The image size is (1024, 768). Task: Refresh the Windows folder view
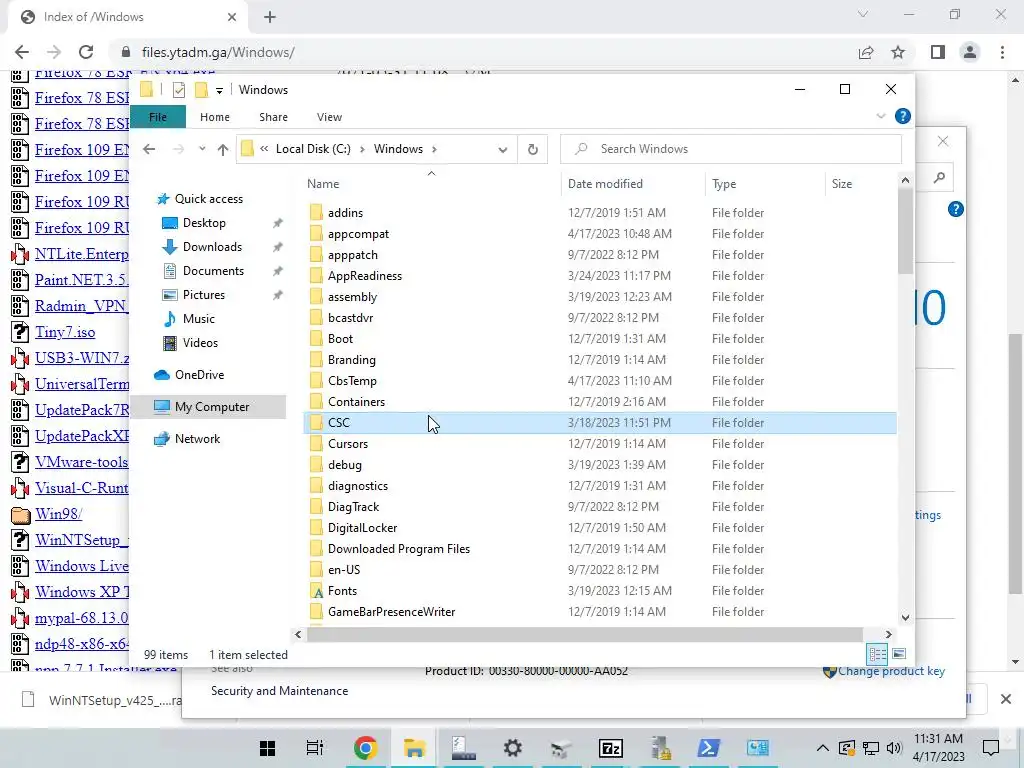[x=533, y=150]
